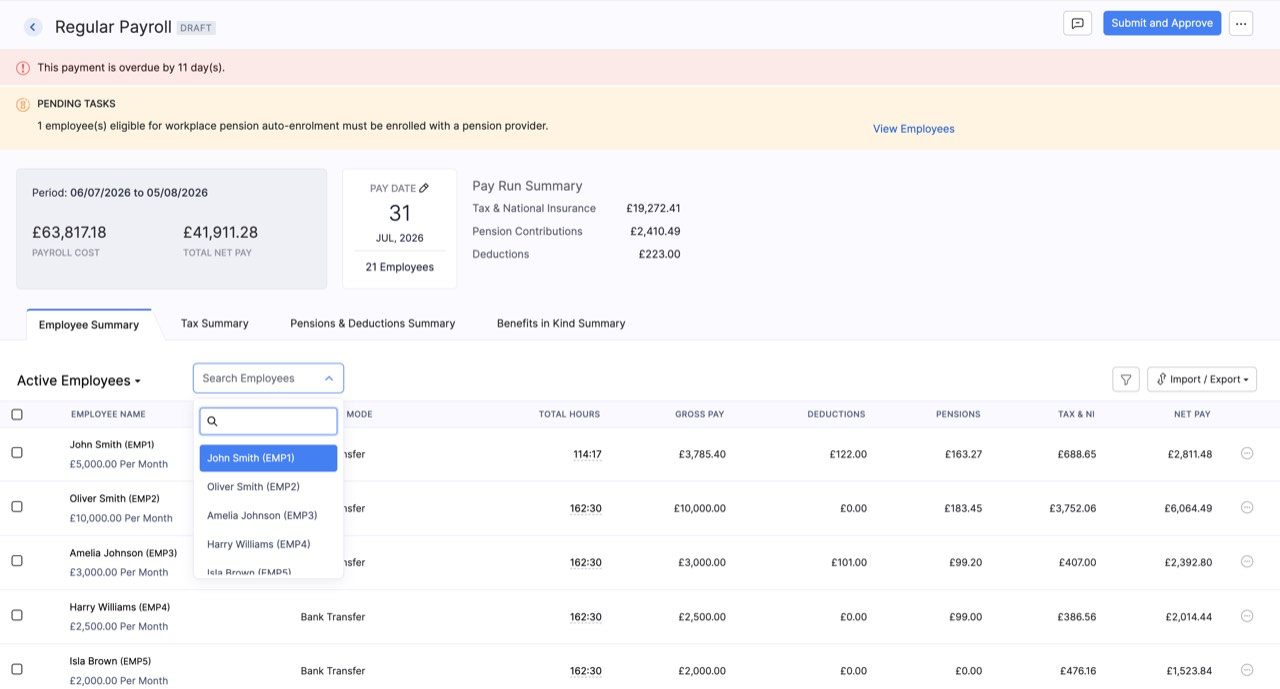Go back using the back arrow icon
This screenshot has width=1280, height=689.
click(x=33, y=27)
